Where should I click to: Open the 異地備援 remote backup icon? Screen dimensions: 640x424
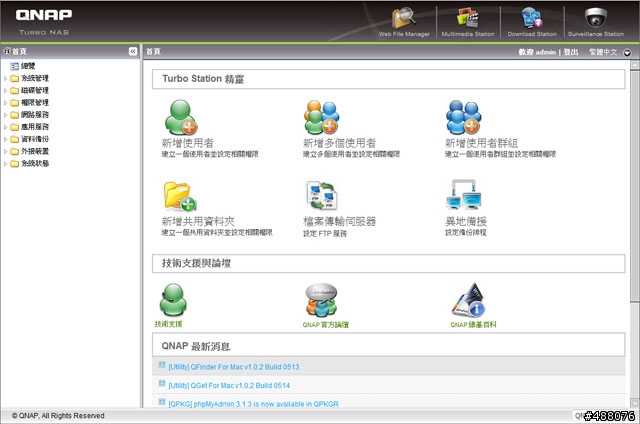pos(464,195)
